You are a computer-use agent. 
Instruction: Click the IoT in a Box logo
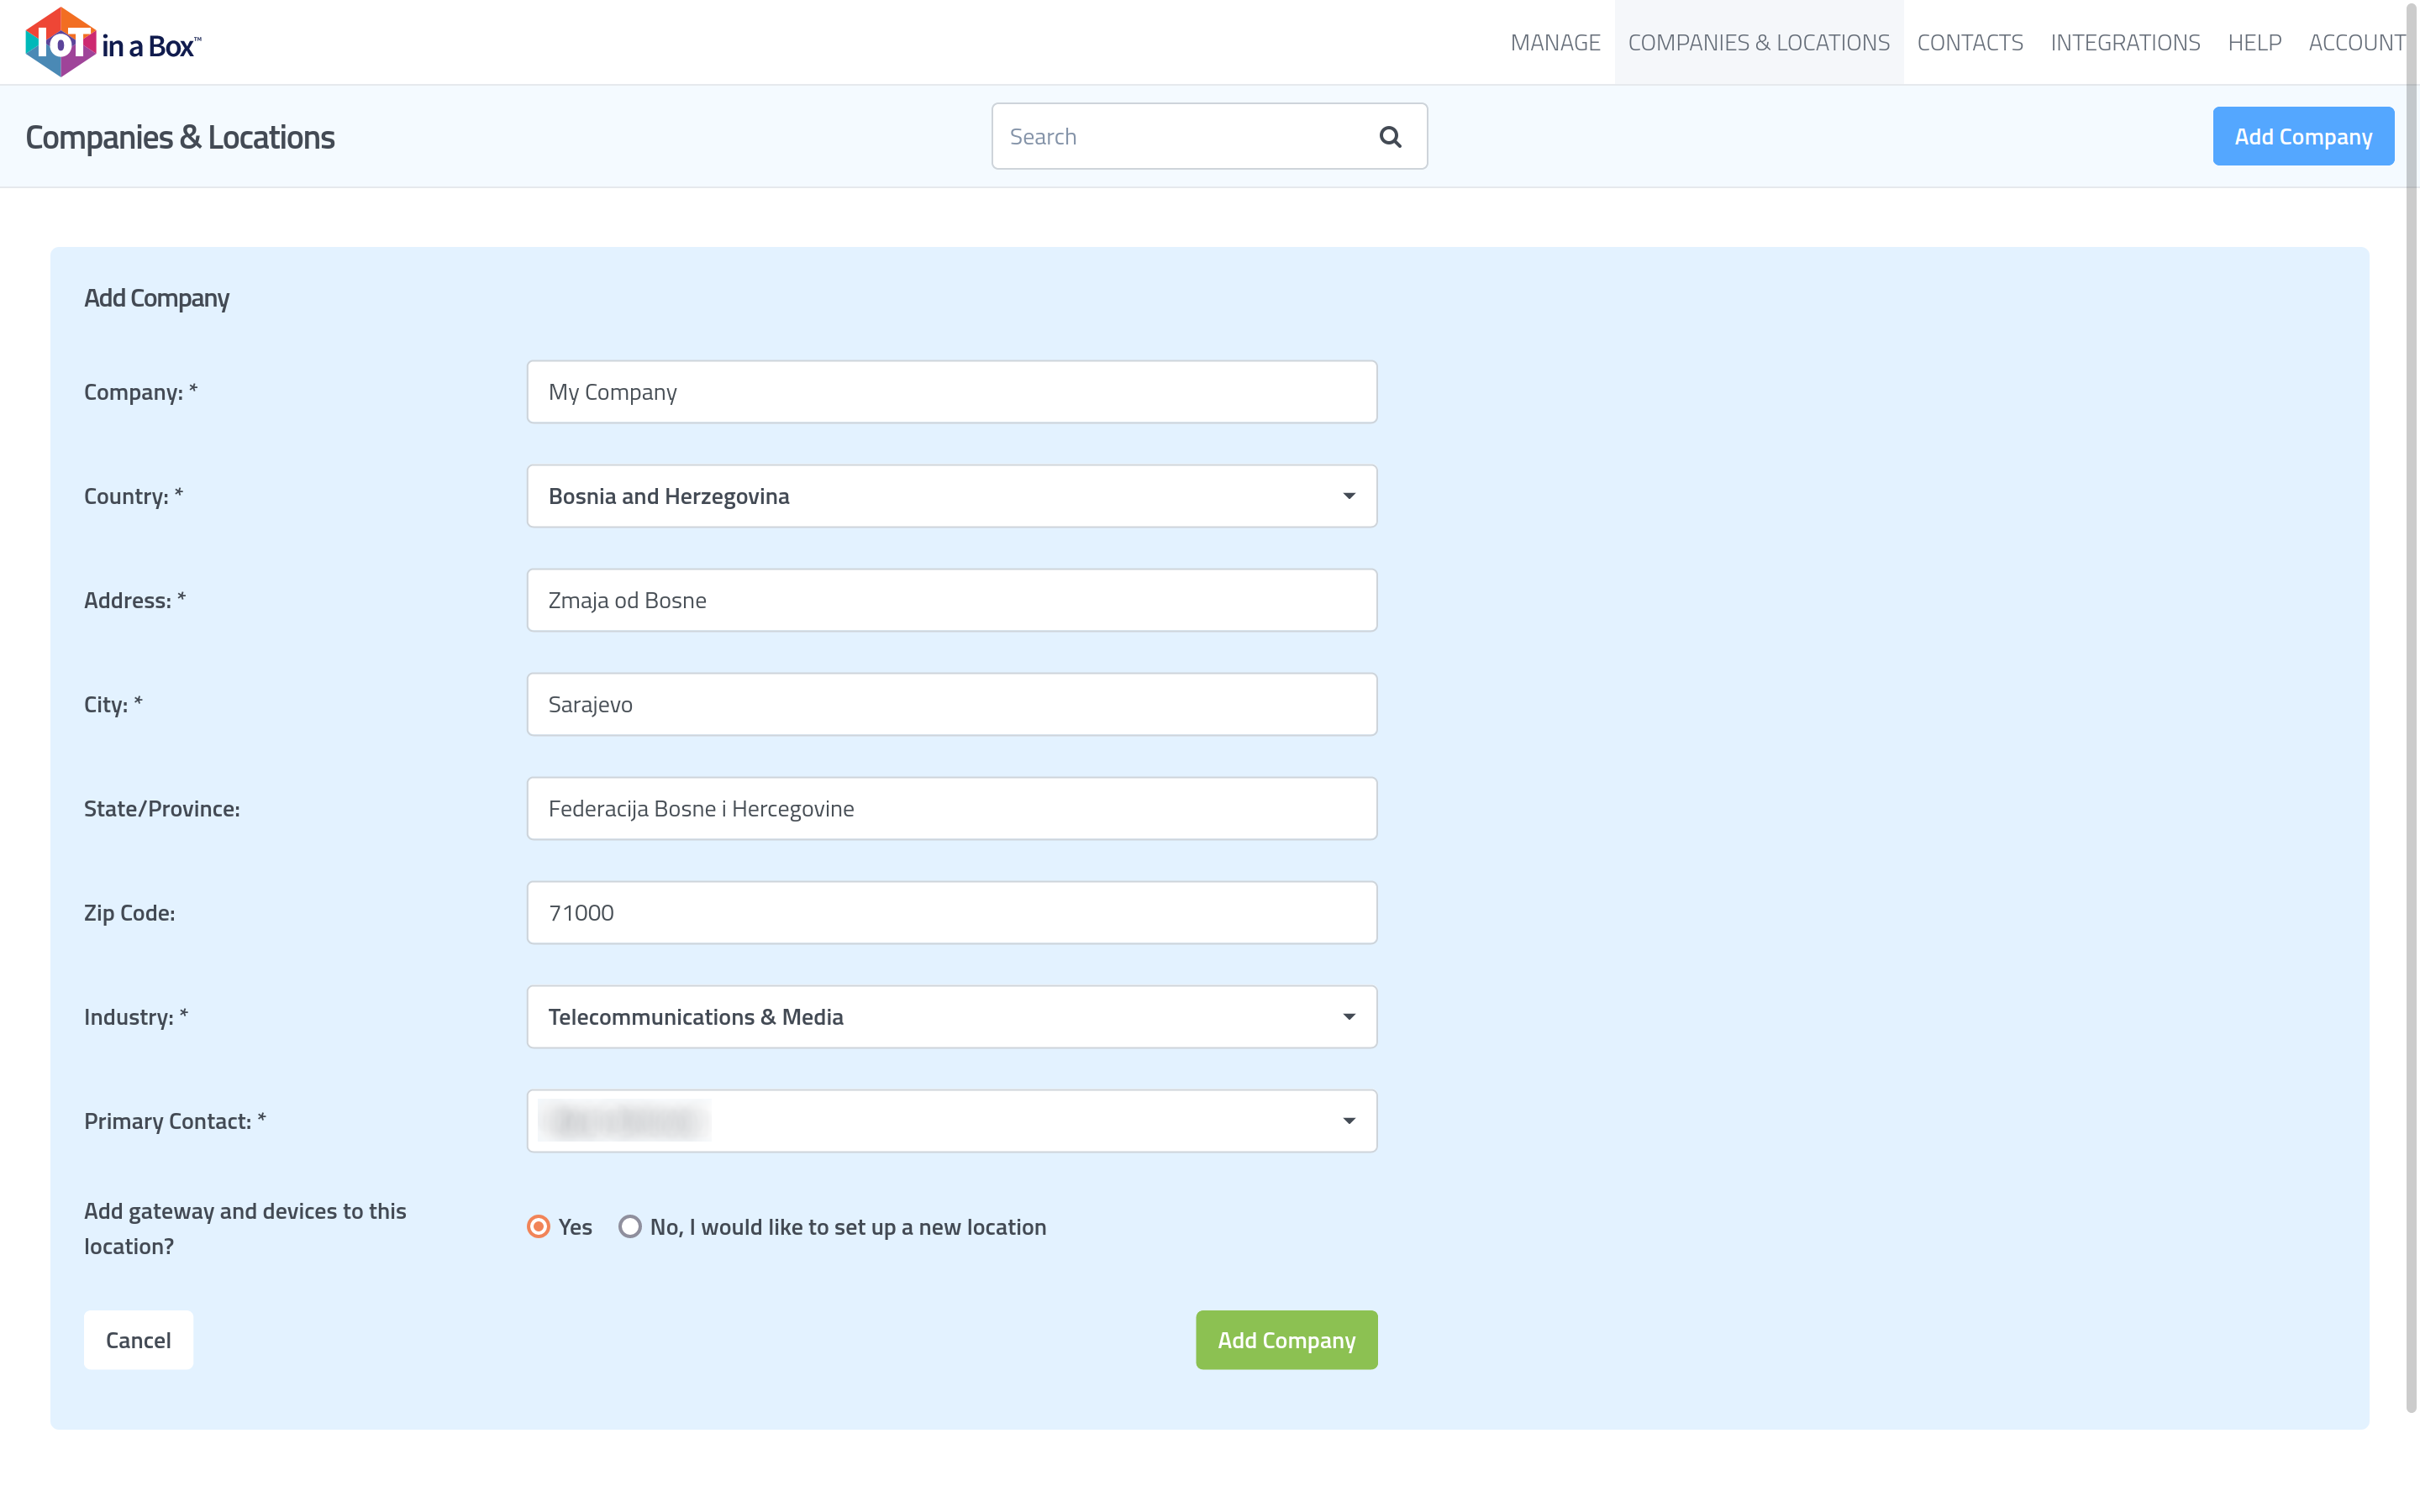[x=113, y=42]
